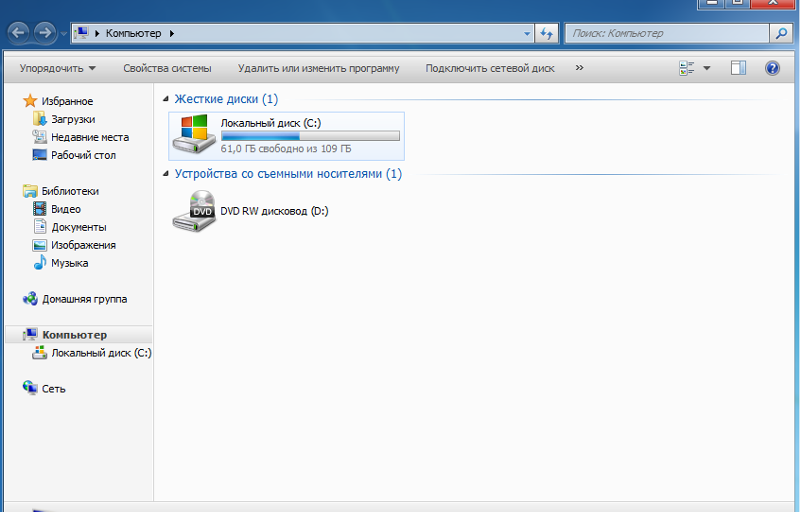800x512 pixels.
Task: Click the Компьютер monitor icon in sidebar
Action: 30,335
